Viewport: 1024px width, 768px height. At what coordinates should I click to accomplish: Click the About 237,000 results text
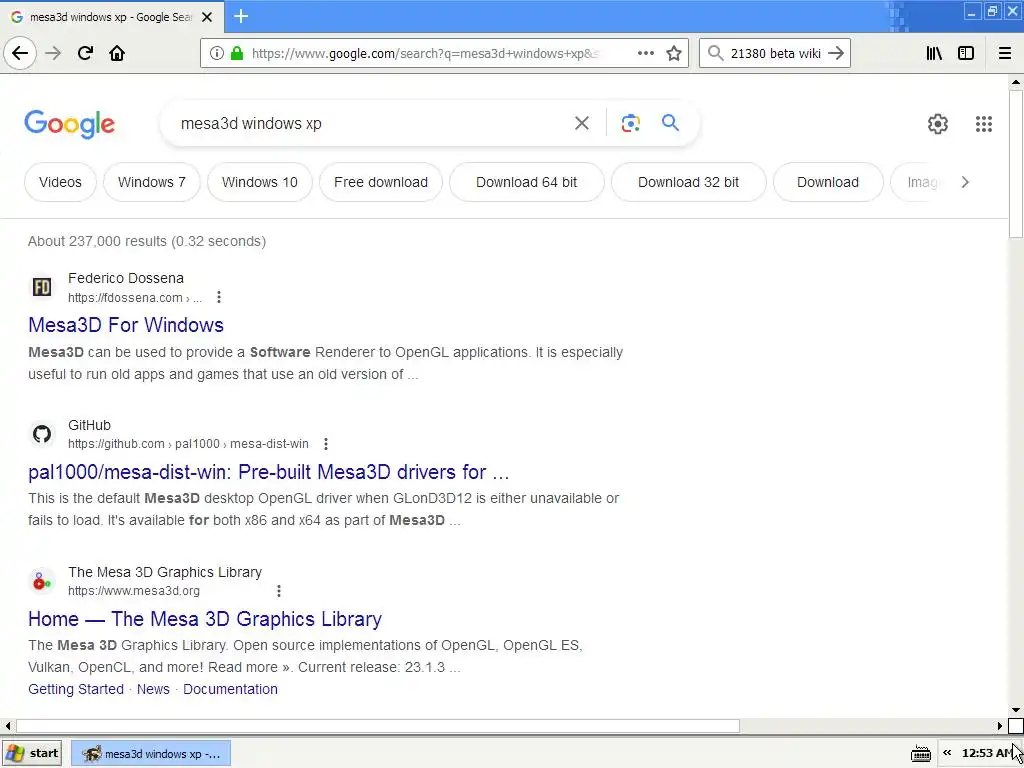coord(147,241)
